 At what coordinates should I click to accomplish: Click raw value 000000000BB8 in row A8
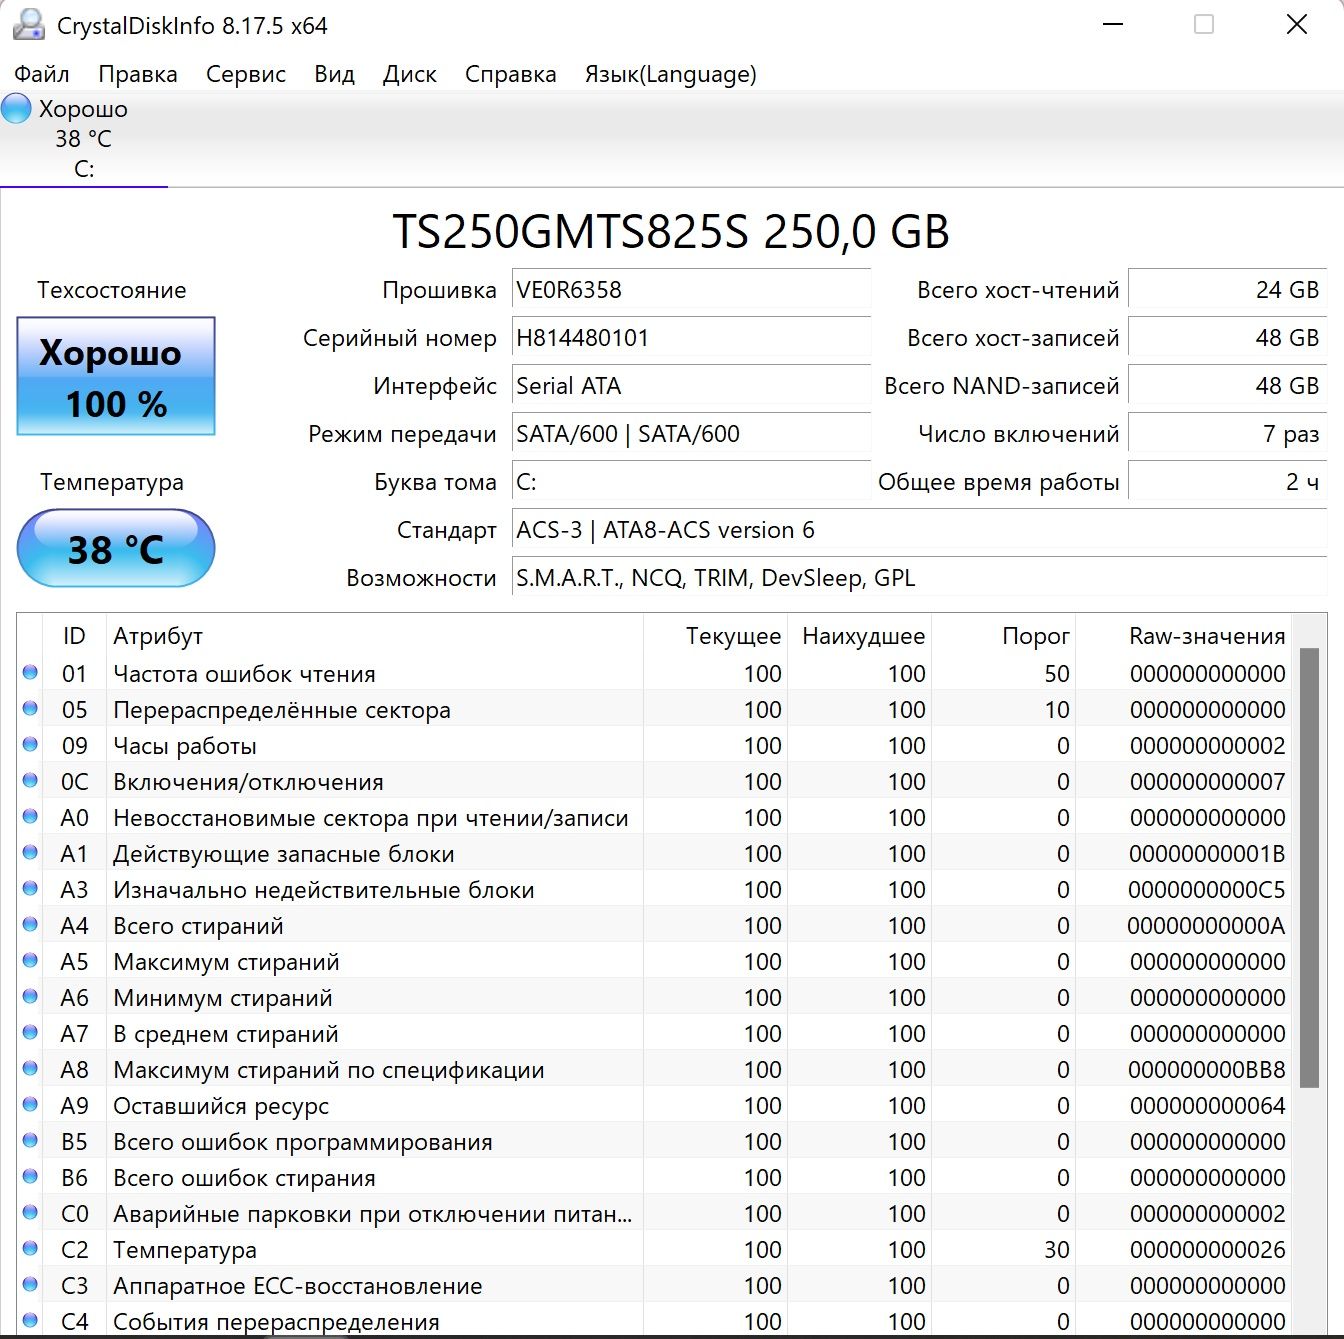(x=1207, y=1070)
